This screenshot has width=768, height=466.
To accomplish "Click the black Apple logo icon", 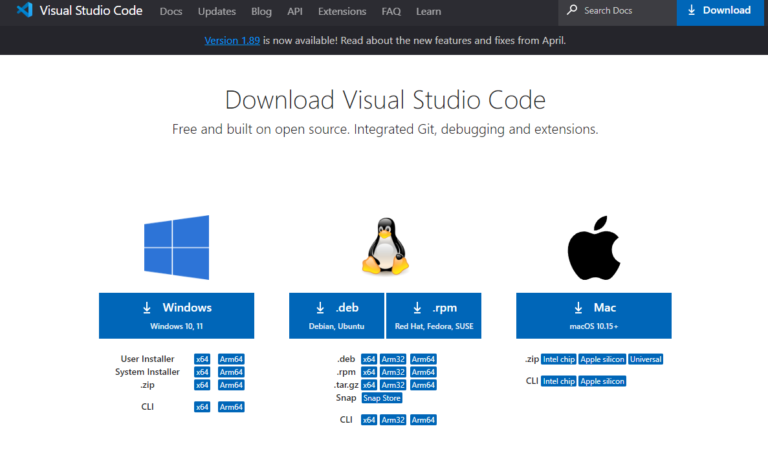I will 594,247.
